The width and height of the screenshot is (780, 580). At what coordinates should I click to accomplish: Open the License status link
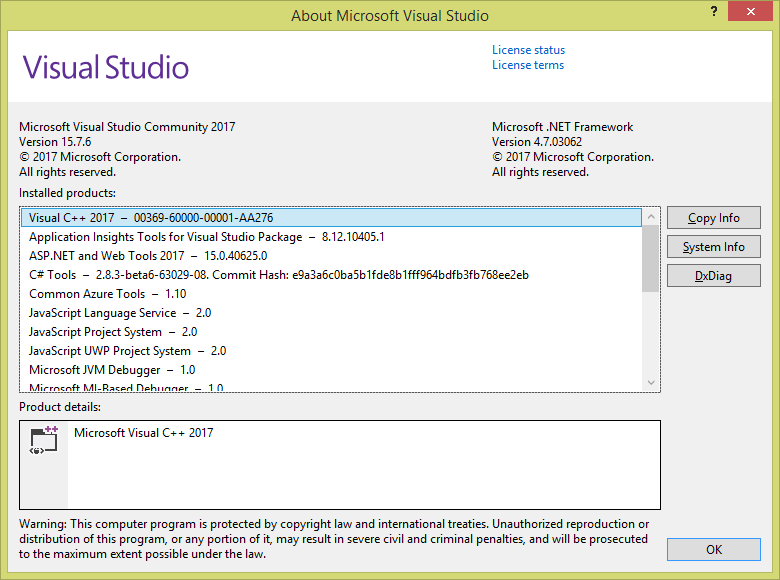(528, 50)
